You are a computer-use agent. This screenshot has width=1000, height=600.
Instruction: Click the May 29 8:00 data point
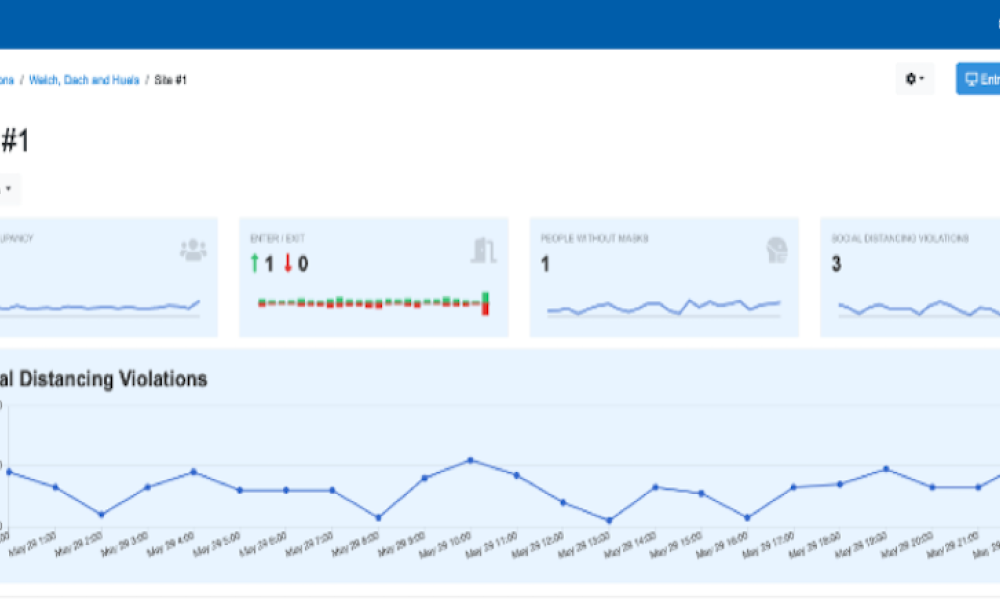(x=378, y=518)
